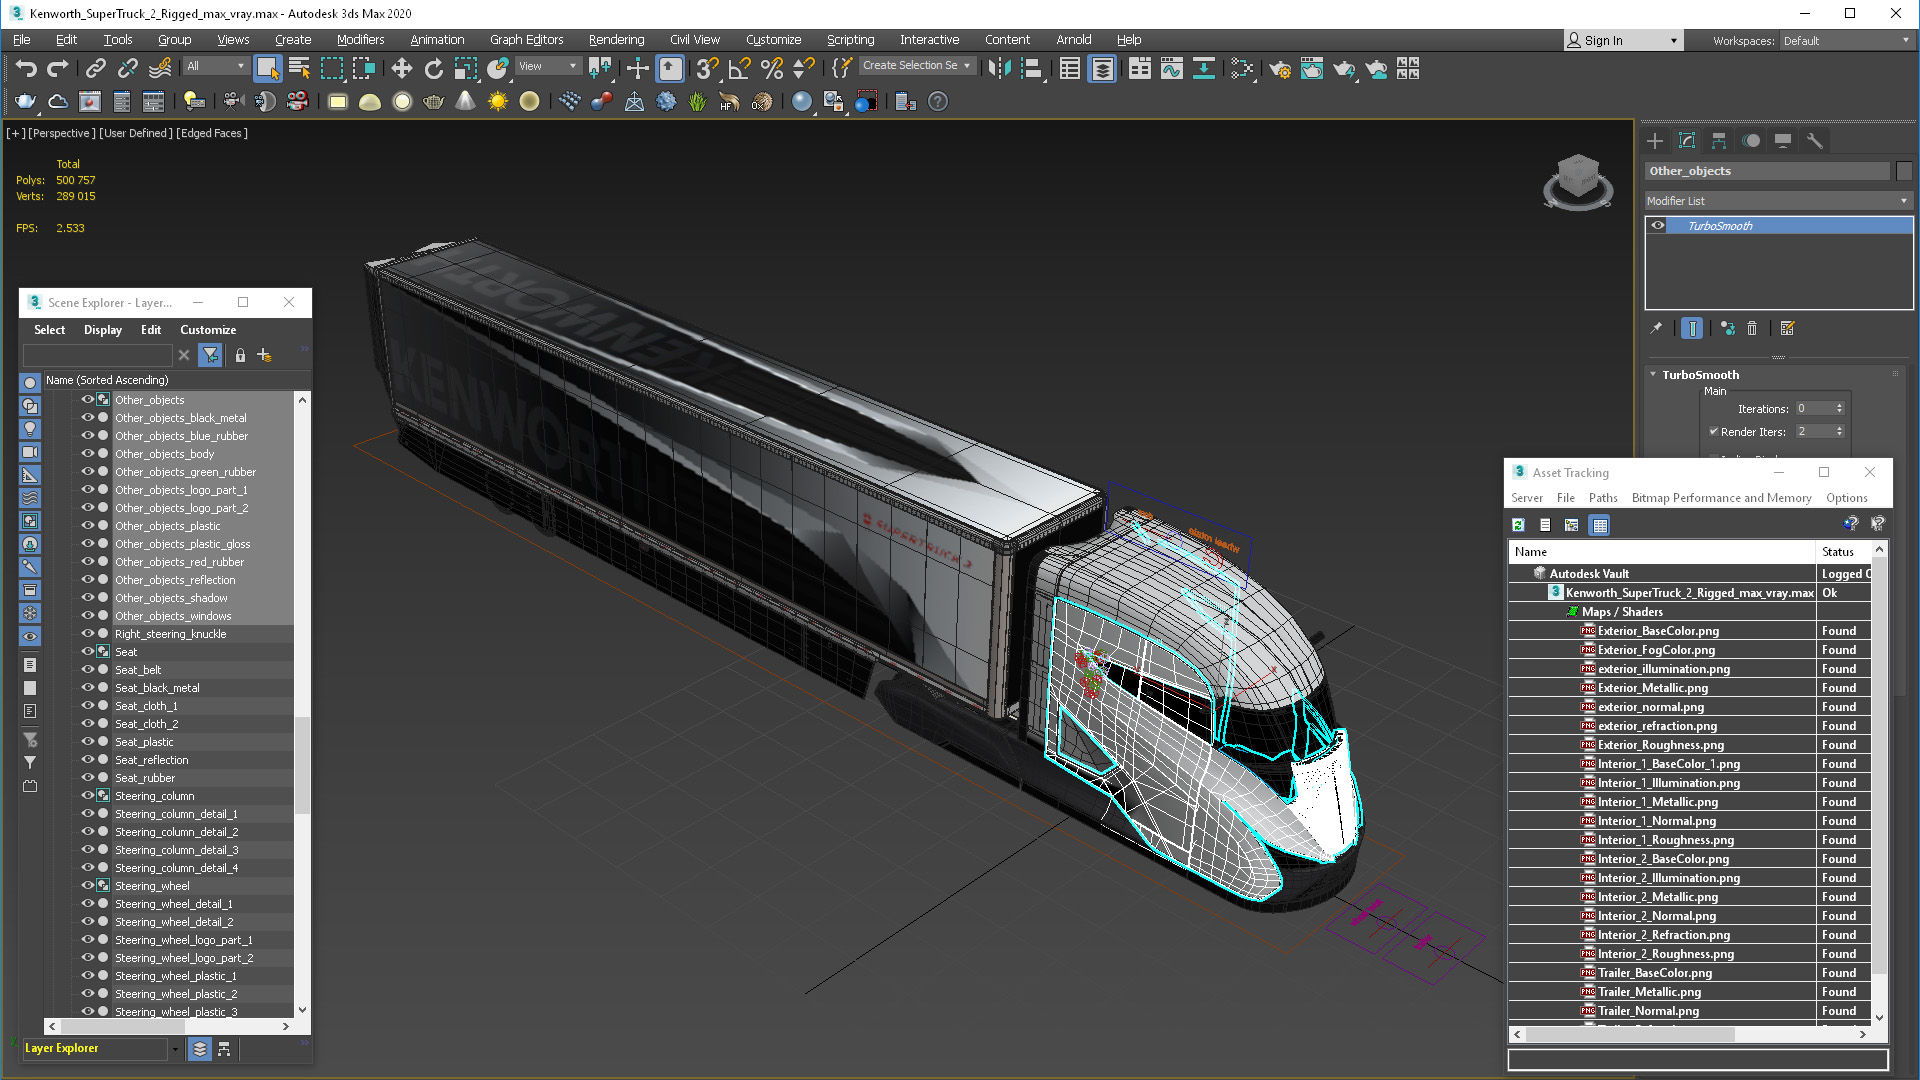Screen dimensions: 1920x1080
Task: Open the Utilities wrench tab in command panel
Action: coord(1815,141)
